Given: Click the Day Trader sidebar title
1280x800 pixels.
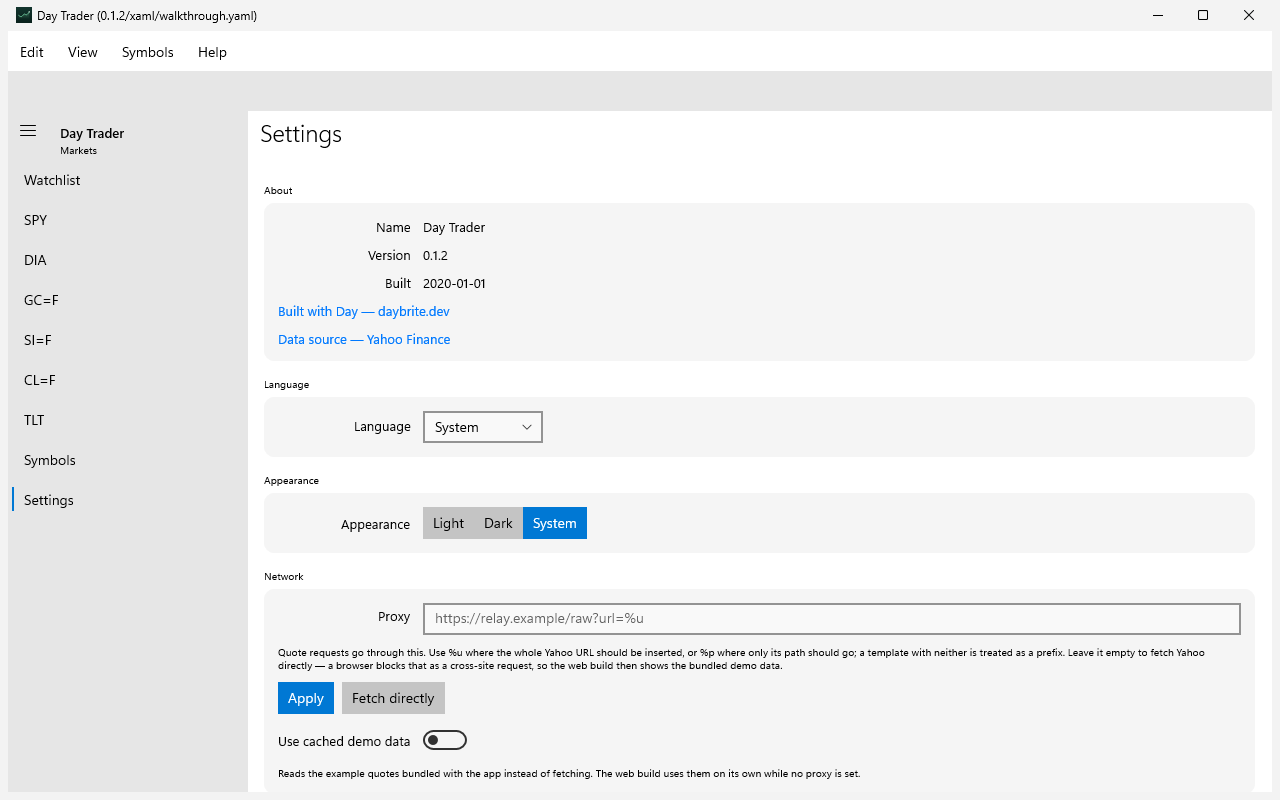Looking at the screenshot, I should 92,133.
